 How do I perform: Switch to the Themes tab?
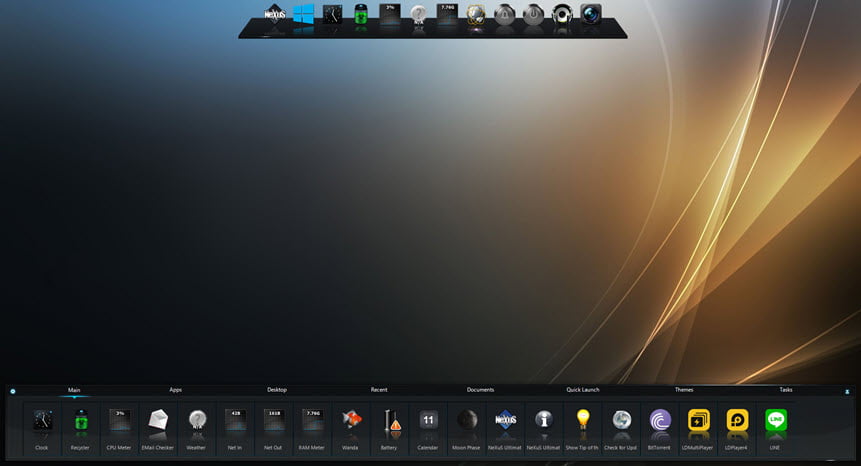tap(684, 390)
